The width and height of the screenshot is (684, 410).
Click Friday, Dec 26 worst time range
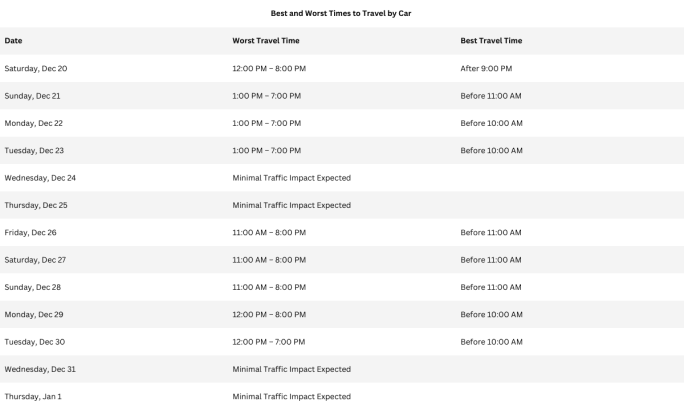pos(269,232)
